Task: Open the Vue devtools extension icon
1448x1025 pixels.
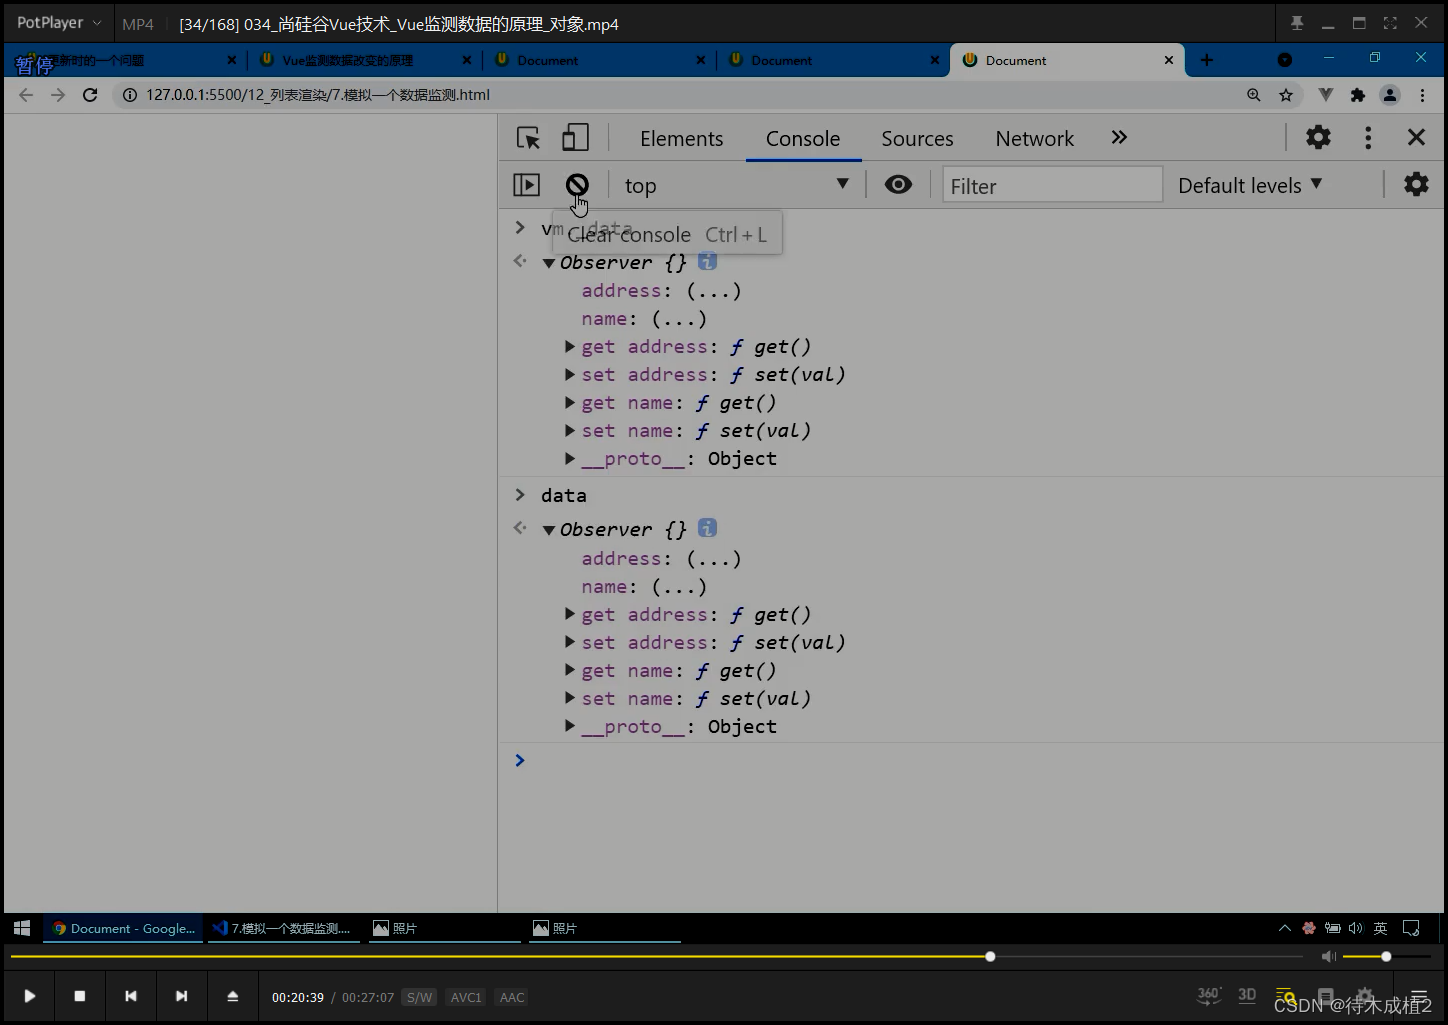Action: click(1325, 95)
